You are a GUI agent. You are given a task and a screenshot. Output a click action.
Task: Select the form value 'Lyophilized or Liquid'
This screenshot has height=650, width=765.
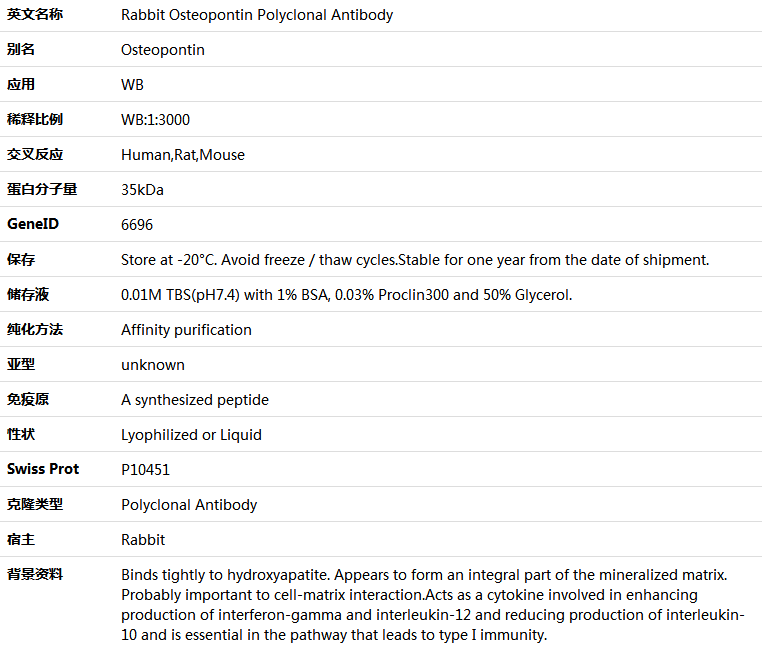pyautogui.click(x=191, y=435)
